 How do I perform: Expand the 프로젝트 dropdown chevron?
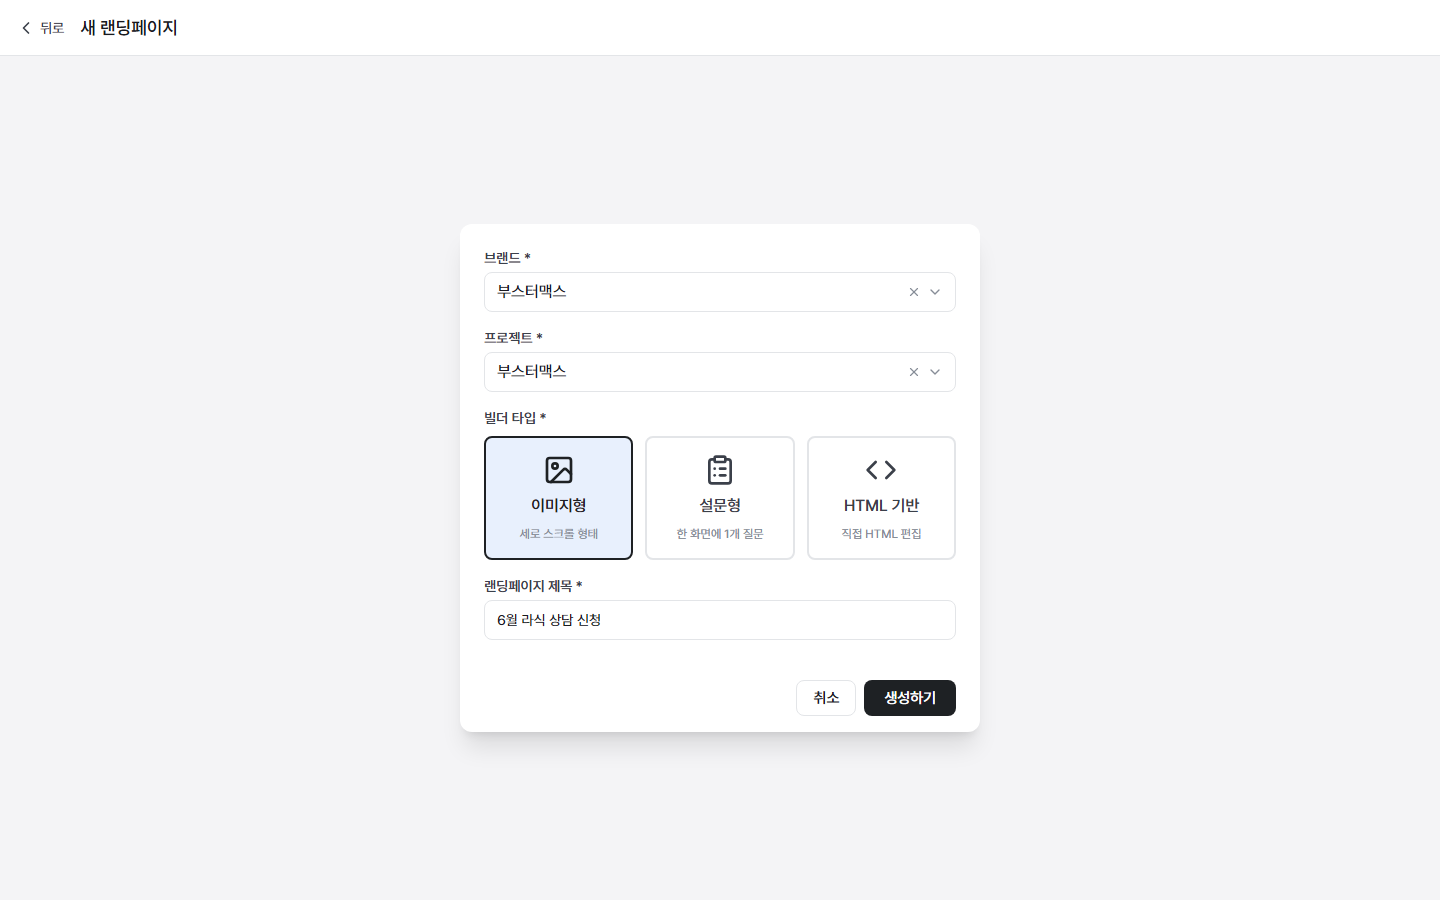(935, 372)
